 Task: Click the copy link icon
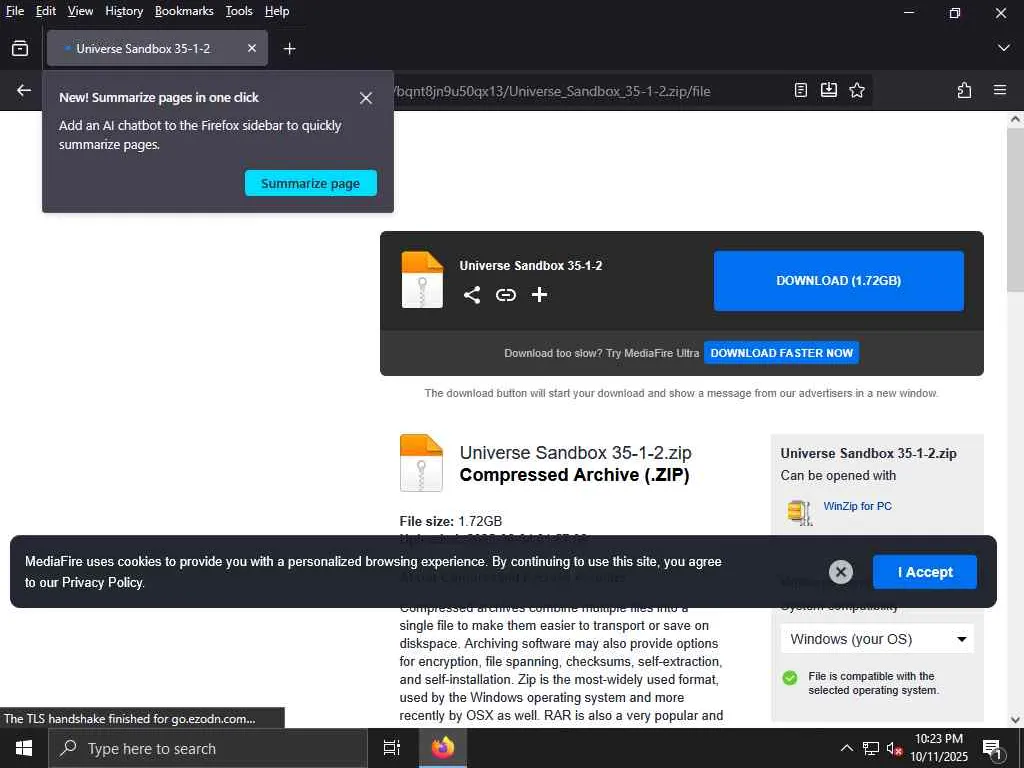[505, 295]
